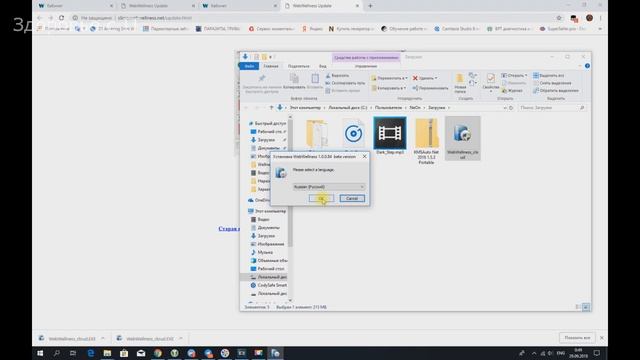Click OK in the language selection dialog
640x360 pixels.
coord(321,198)
